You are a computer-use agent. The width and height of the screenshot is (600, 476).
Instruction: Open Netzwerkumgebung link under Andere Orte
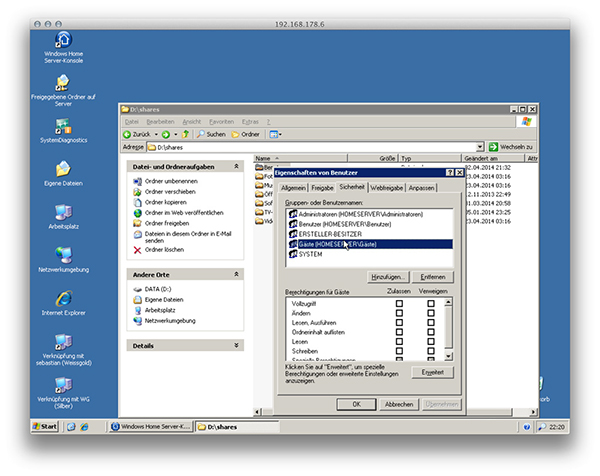pyautogui.click(x=170, y=321)
